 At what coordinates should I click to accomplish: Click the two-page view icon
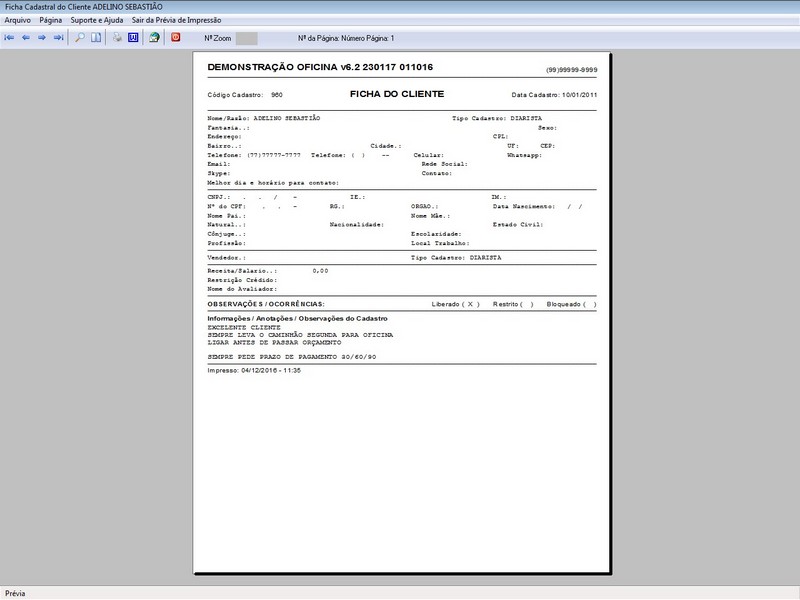click(x=96, y=38)
